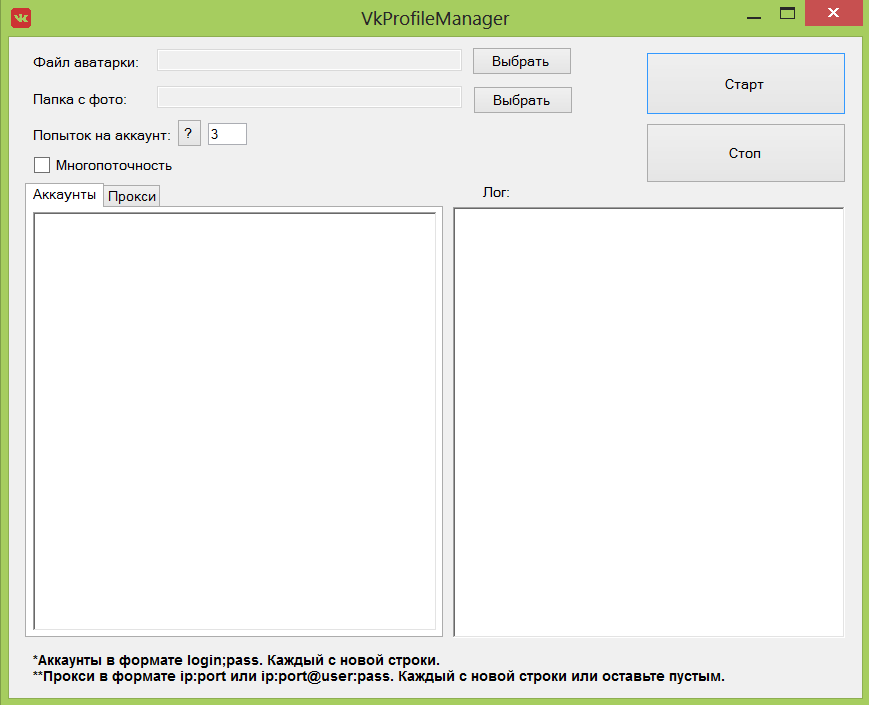Viewport: 869px width, 705px height.
Task: Click the VK logo icon in title bar
Action: [21, 18]
